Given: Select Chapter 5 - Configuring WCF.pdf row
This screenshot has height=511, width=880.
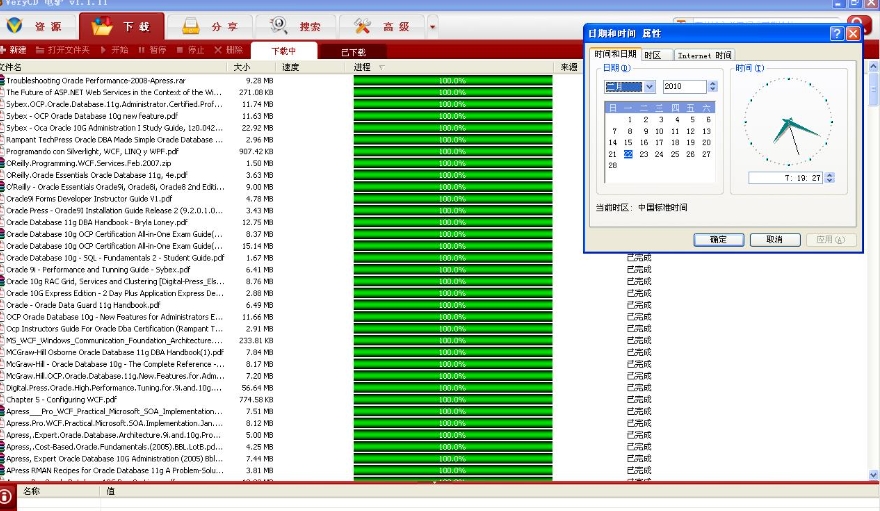Looking at the screenshot, I should pyautogui.click(x=61, y=399).
